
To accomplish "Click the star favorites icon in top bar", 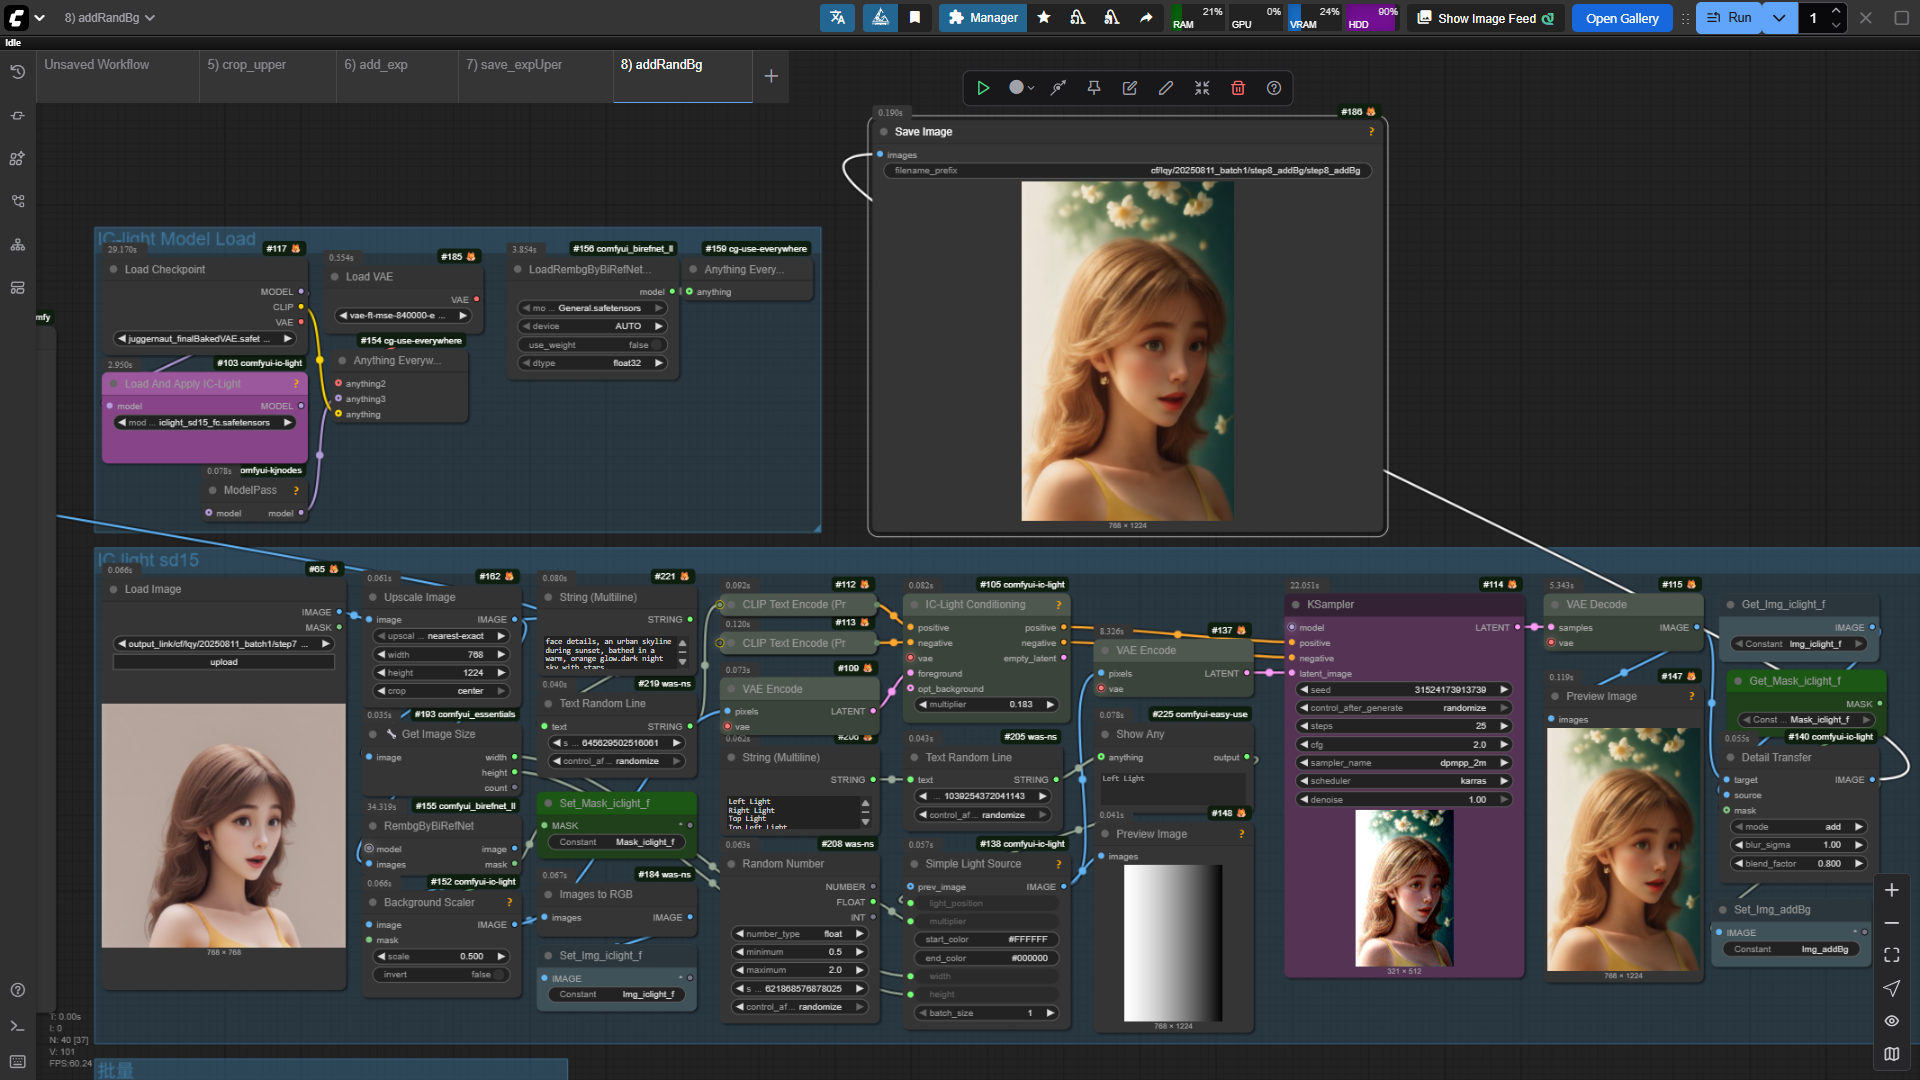I will [x=1044, y=18].
